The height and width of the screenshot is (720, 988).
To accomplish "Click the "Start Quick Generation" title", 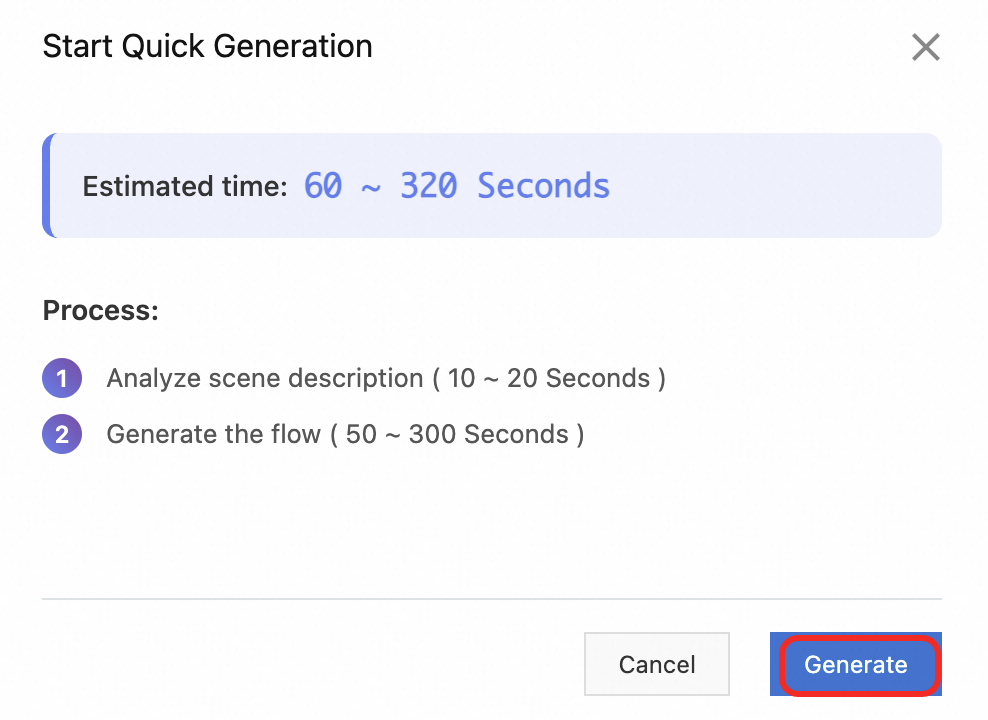I will tap(207, 46).
